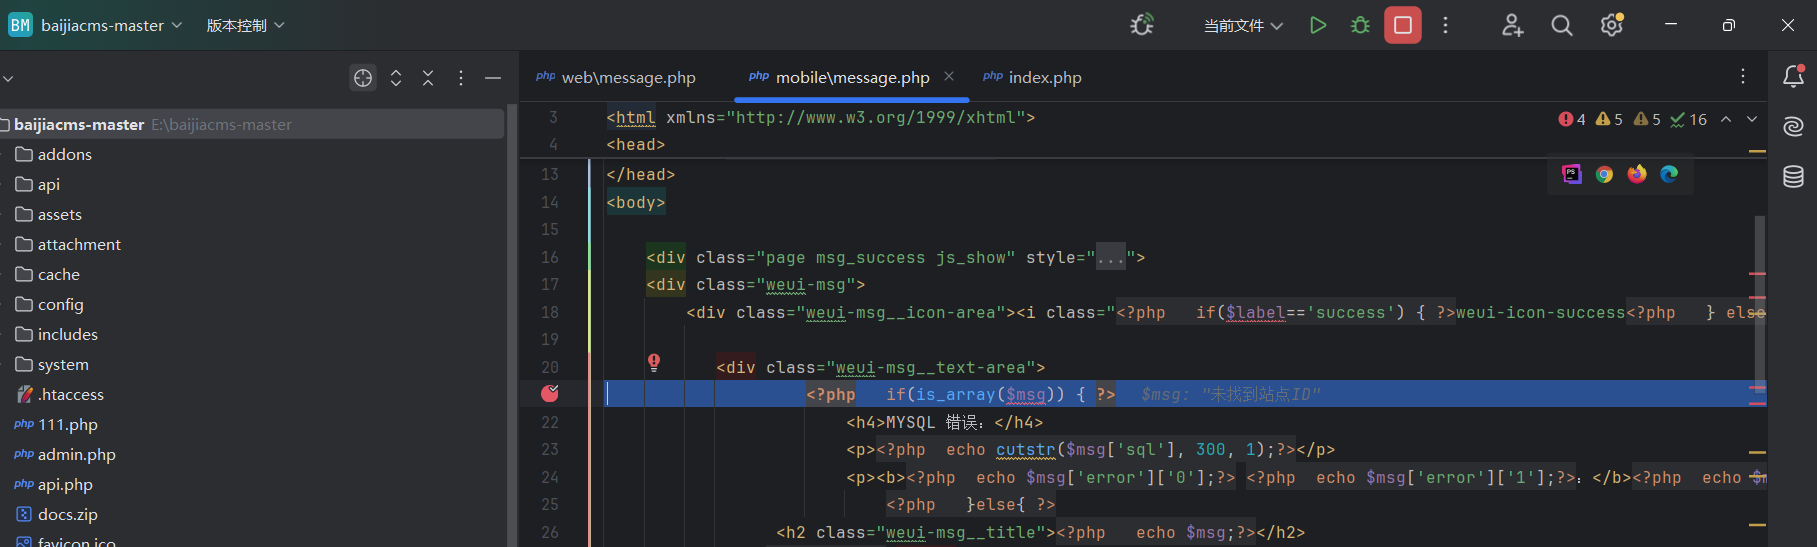The image size is (1817, 547).
Task: Jump to next highlighted problem arrow
Action: pos(1752,119)
